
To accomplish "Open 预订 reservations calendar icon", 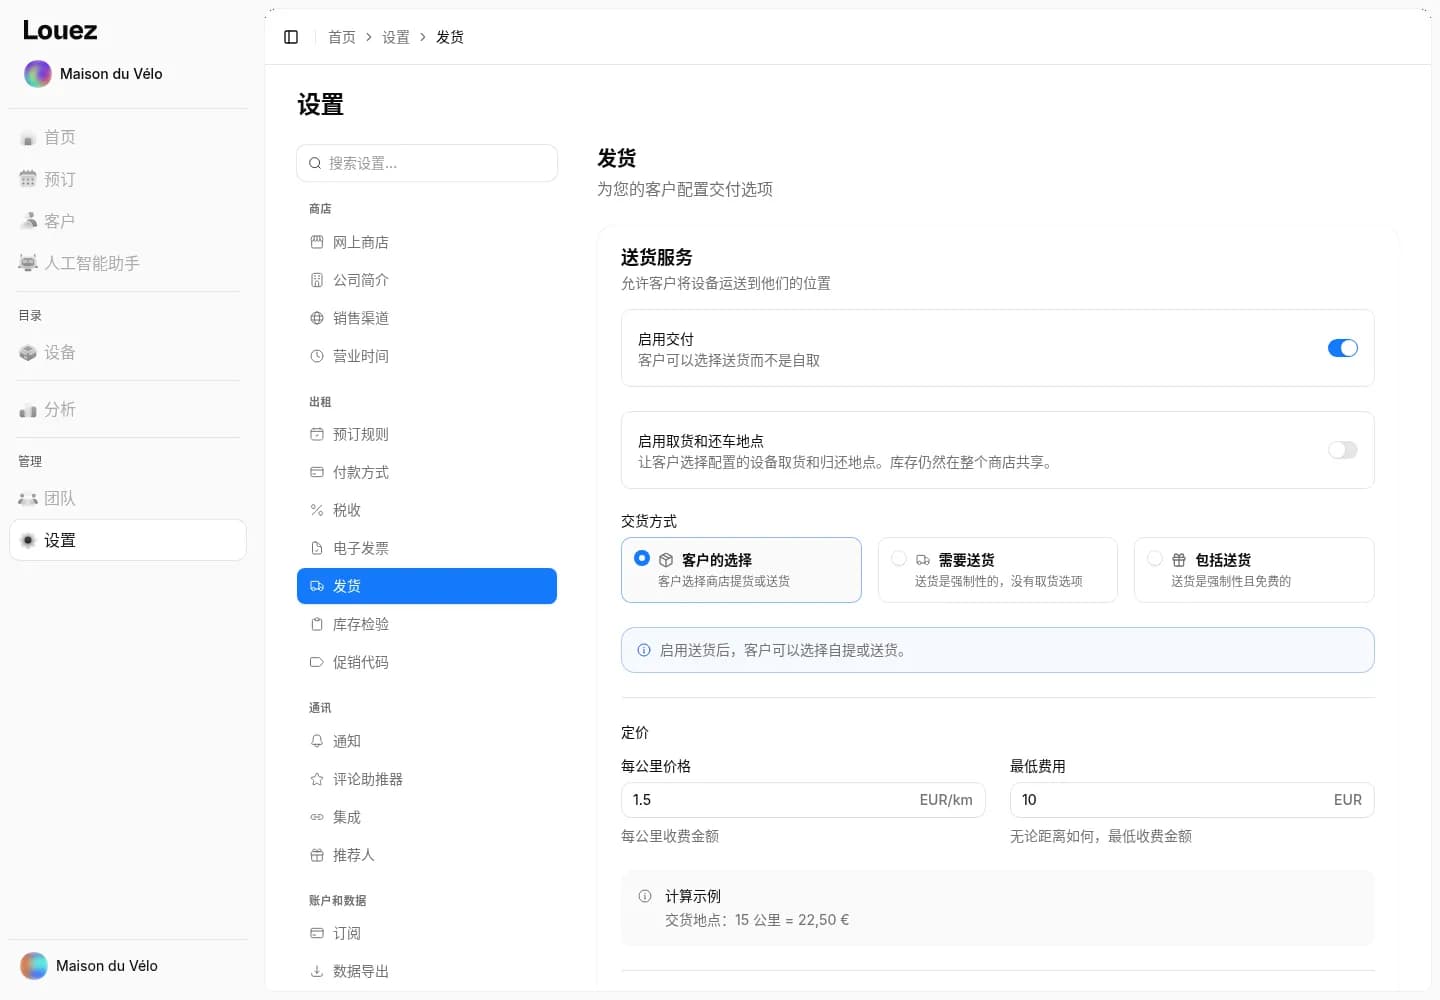I will pyautogui.click(x=28, y=179).
